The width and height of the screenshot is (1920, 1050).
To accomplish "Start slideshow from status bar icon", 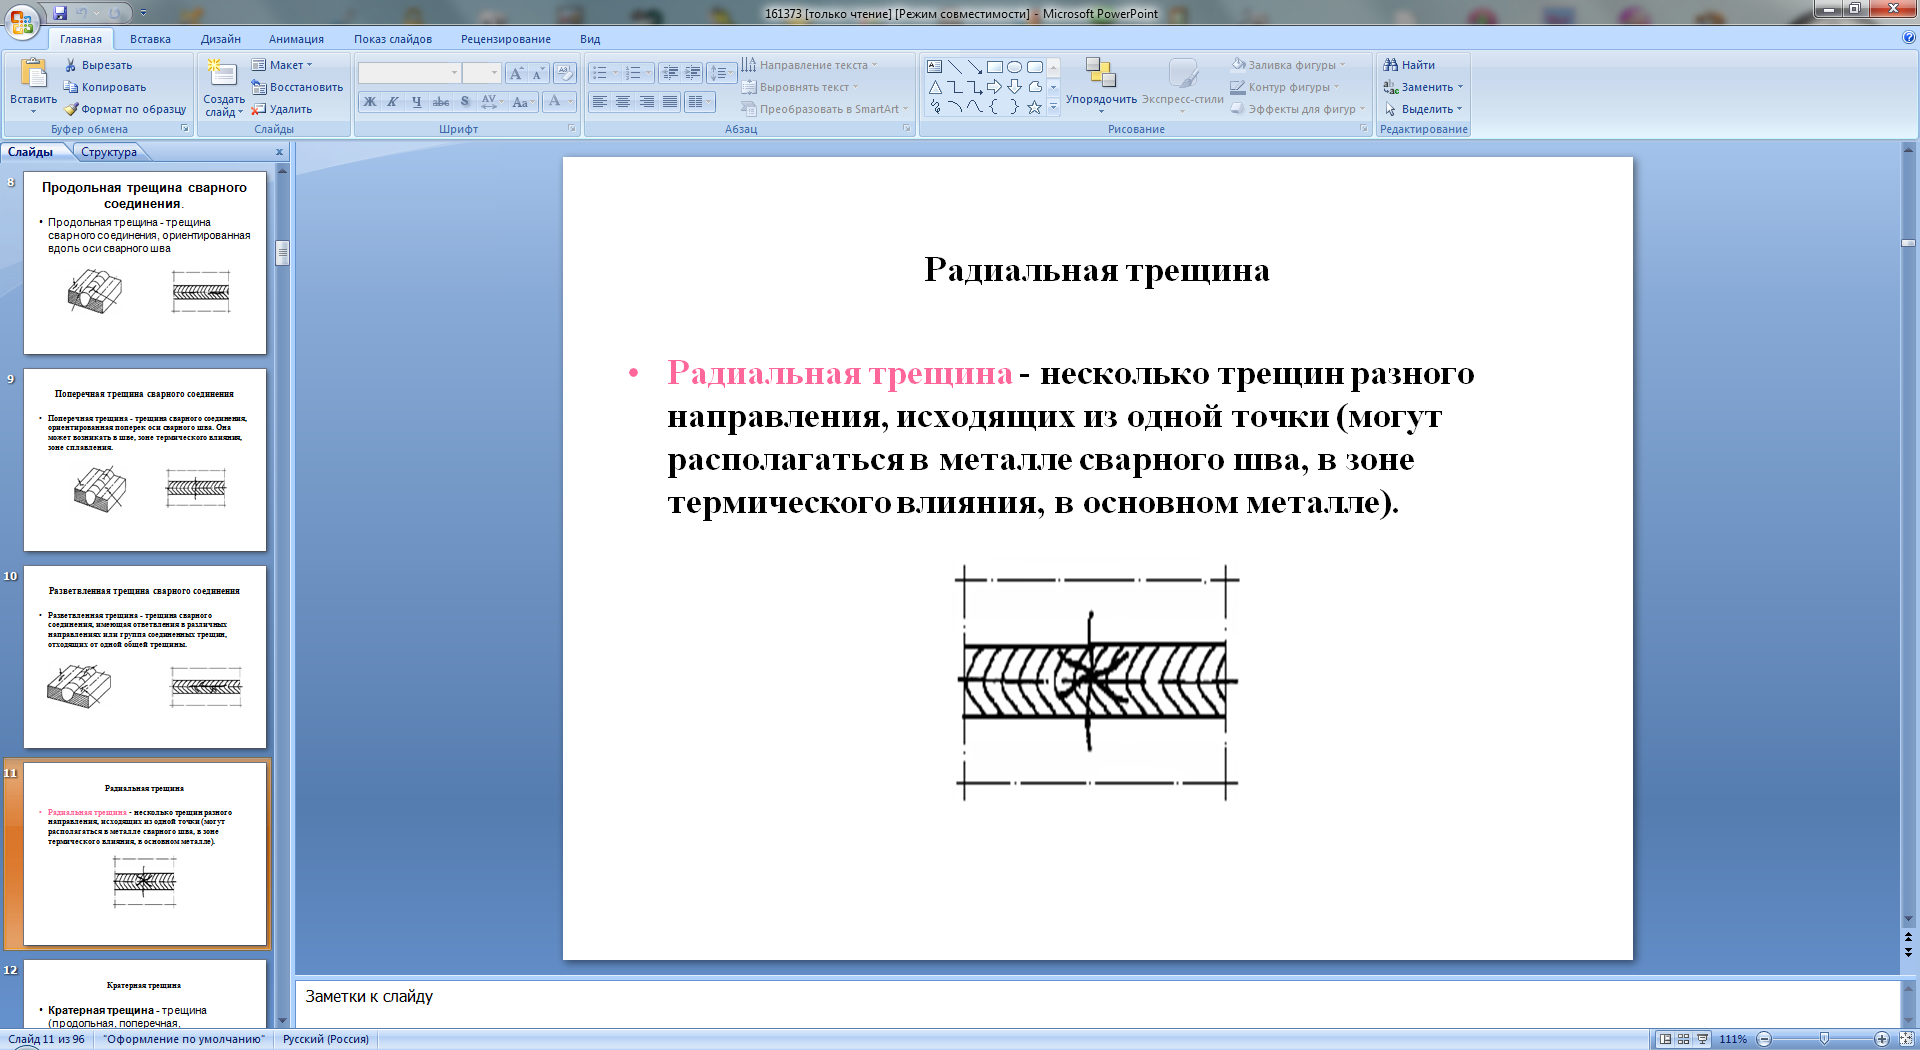I will pyautogui.click(x=1702, y=1039).
